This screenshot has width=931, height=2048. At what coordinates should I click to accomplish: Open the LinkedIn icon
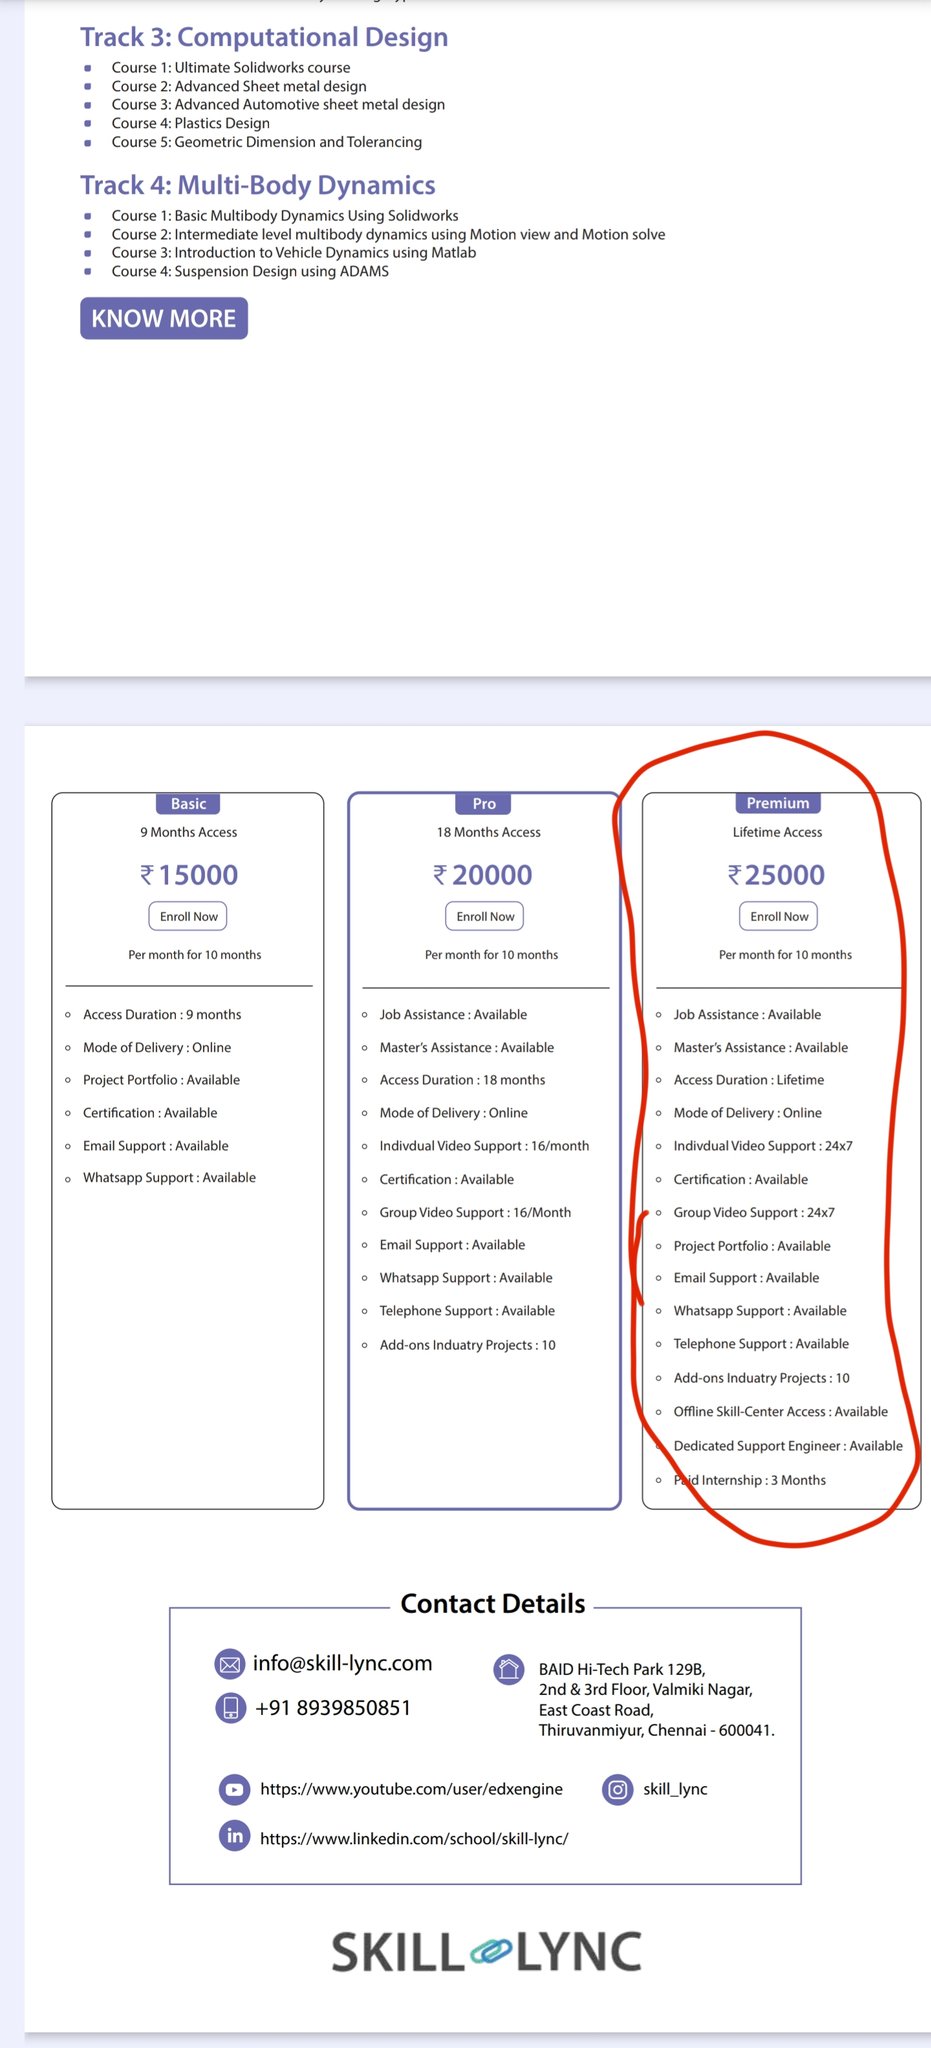pyautogui.click(x=234, y=1836)
